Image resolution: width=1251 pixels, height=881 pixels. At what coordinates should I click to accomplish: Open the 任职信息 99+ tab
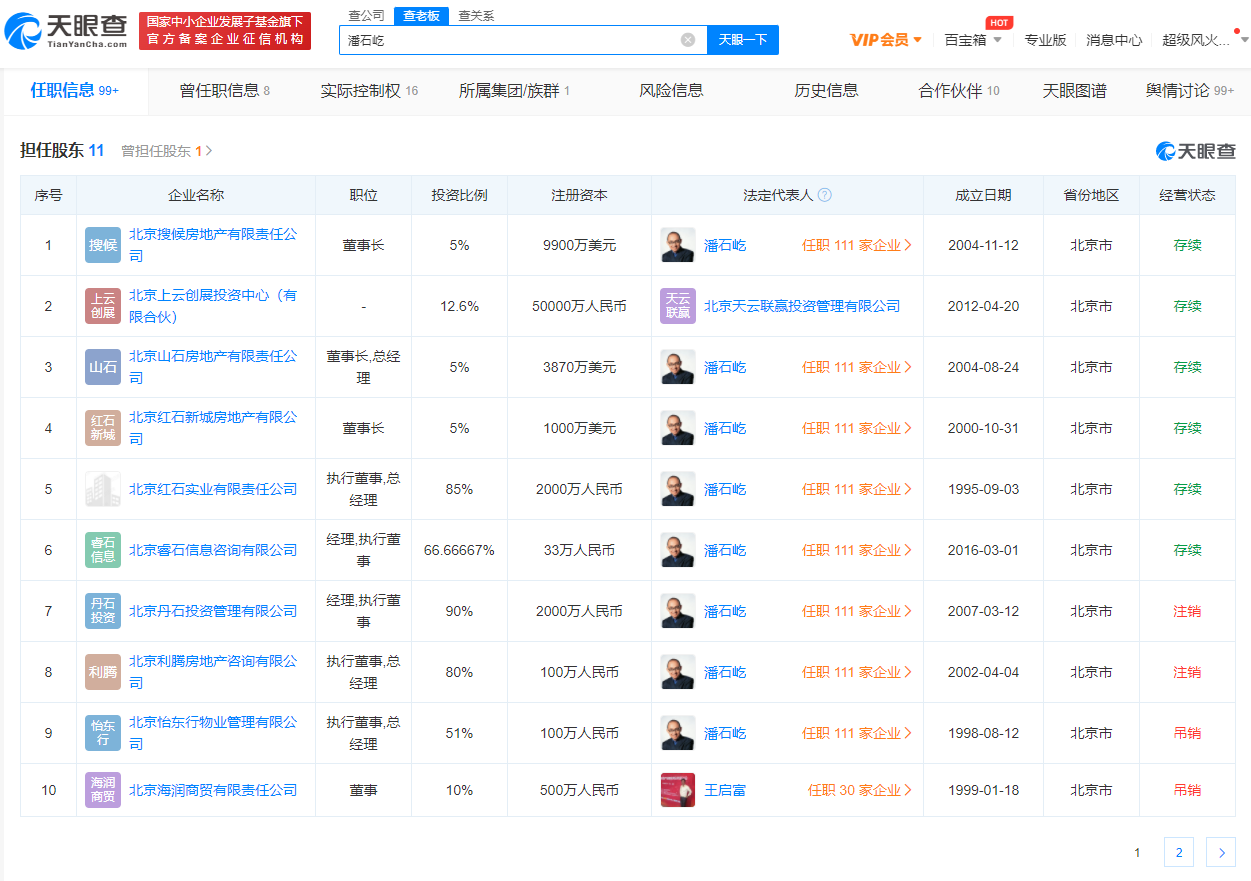(75, 91)
